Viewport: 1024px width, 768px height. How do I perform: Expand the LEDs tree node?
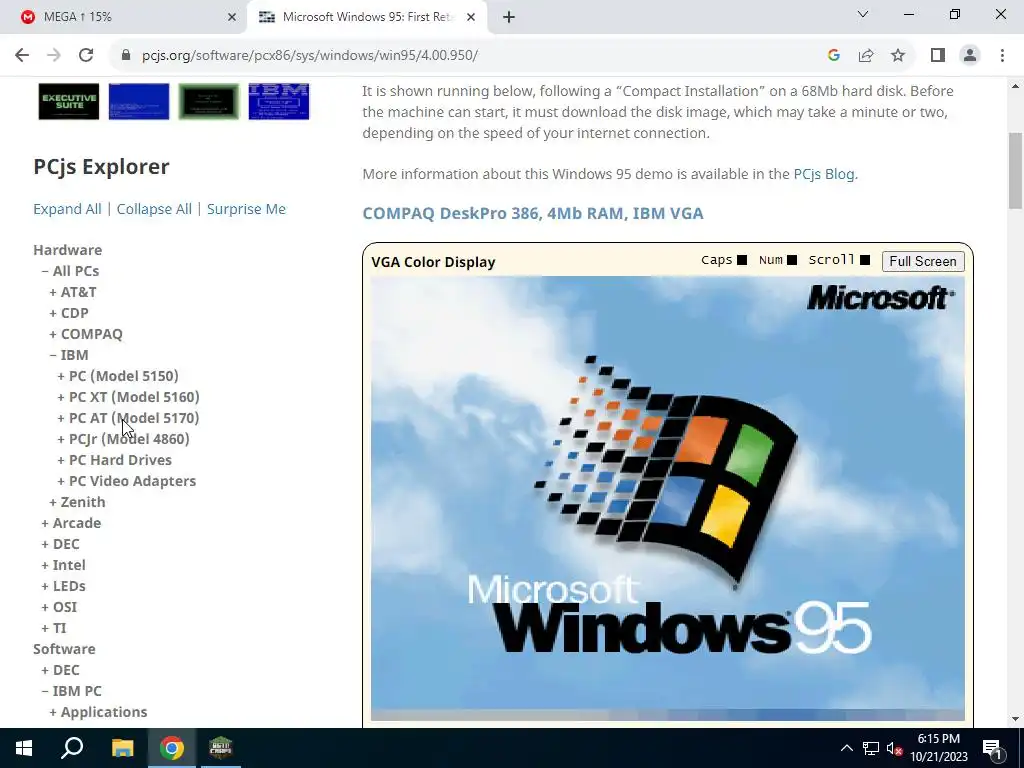[x=63, y=586]
